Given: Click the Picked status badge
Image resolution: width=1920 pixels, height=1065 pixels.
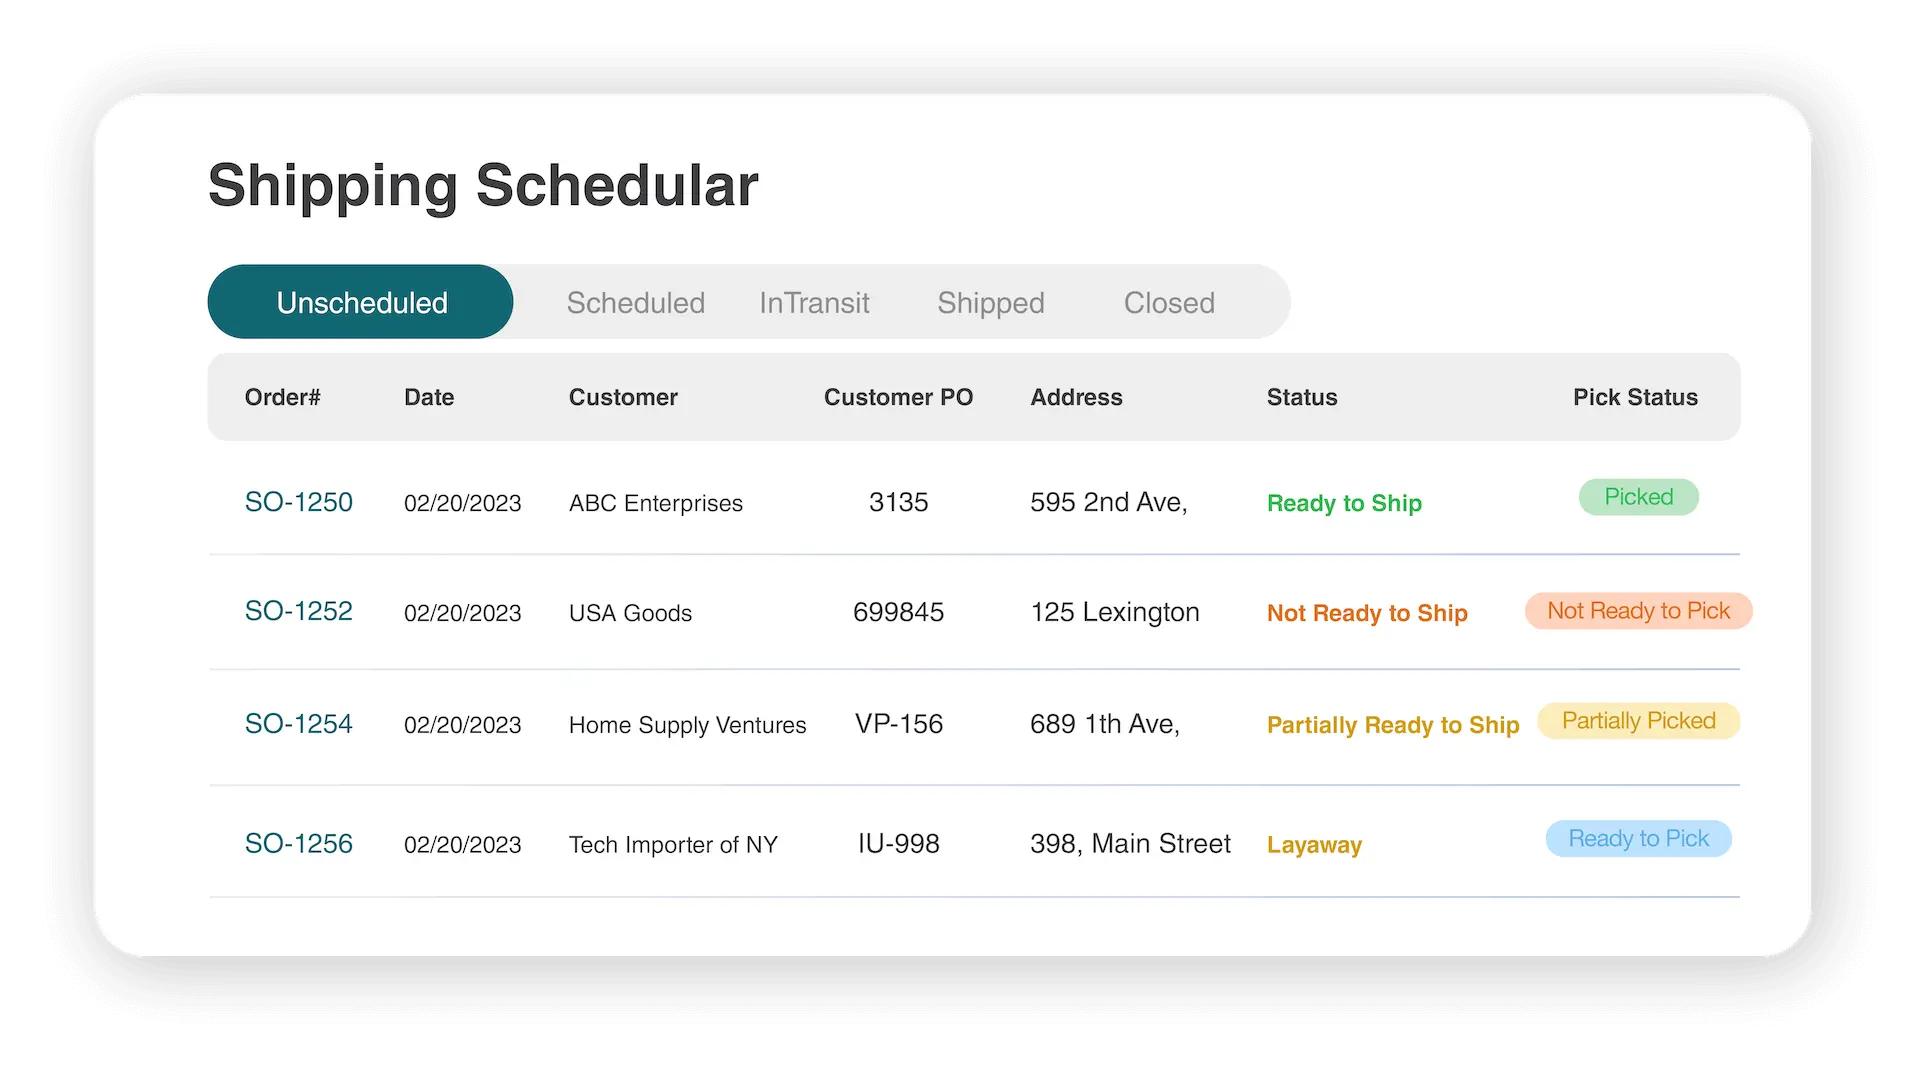Looking at the screenshot, I should [1638, 497].
